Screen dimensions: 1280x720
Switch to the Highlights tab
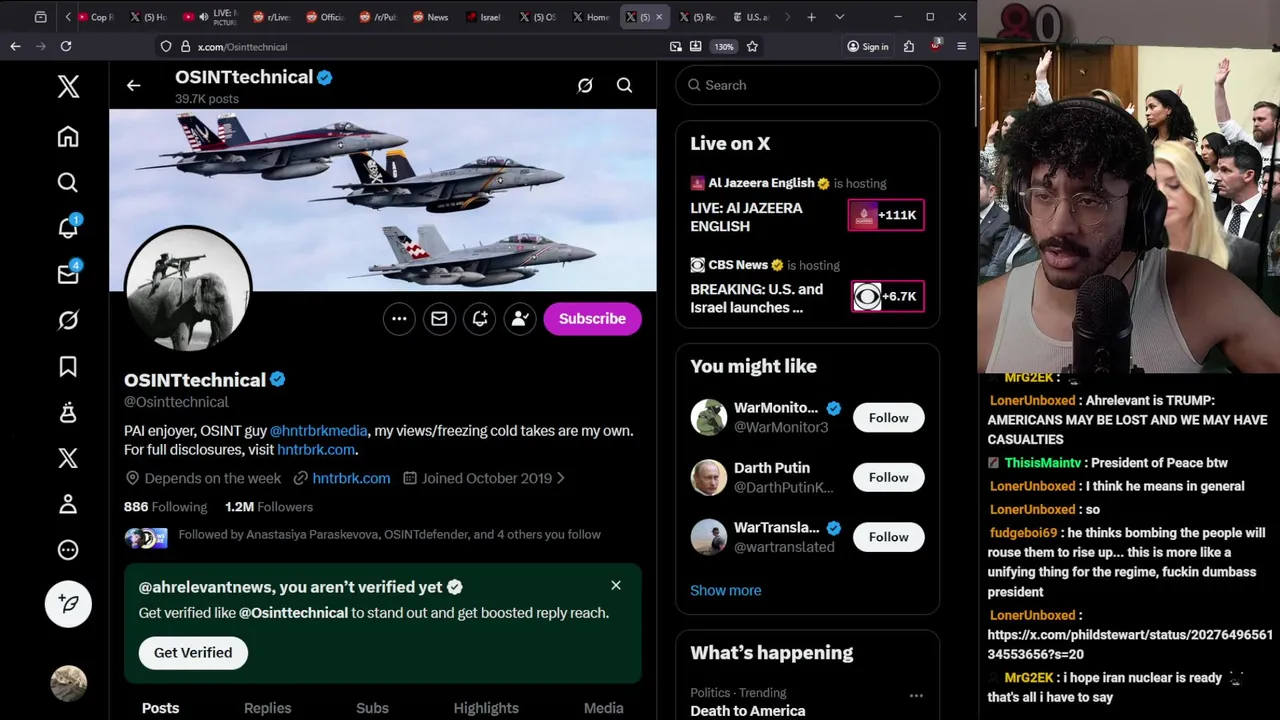[x=486, y=708]
